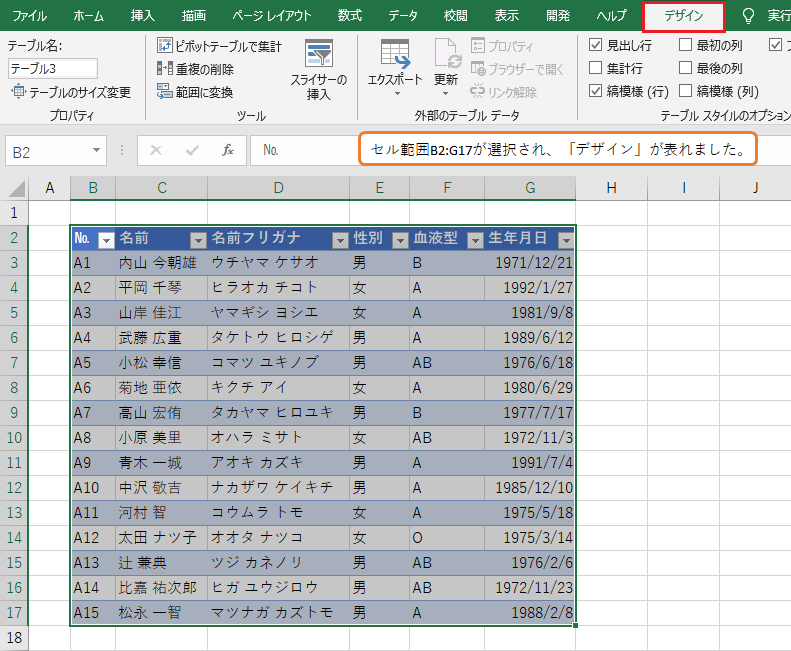The width and height of the screenshot is (791, 651).
Task: Switch to the ホーム tab
Action: 89,16
